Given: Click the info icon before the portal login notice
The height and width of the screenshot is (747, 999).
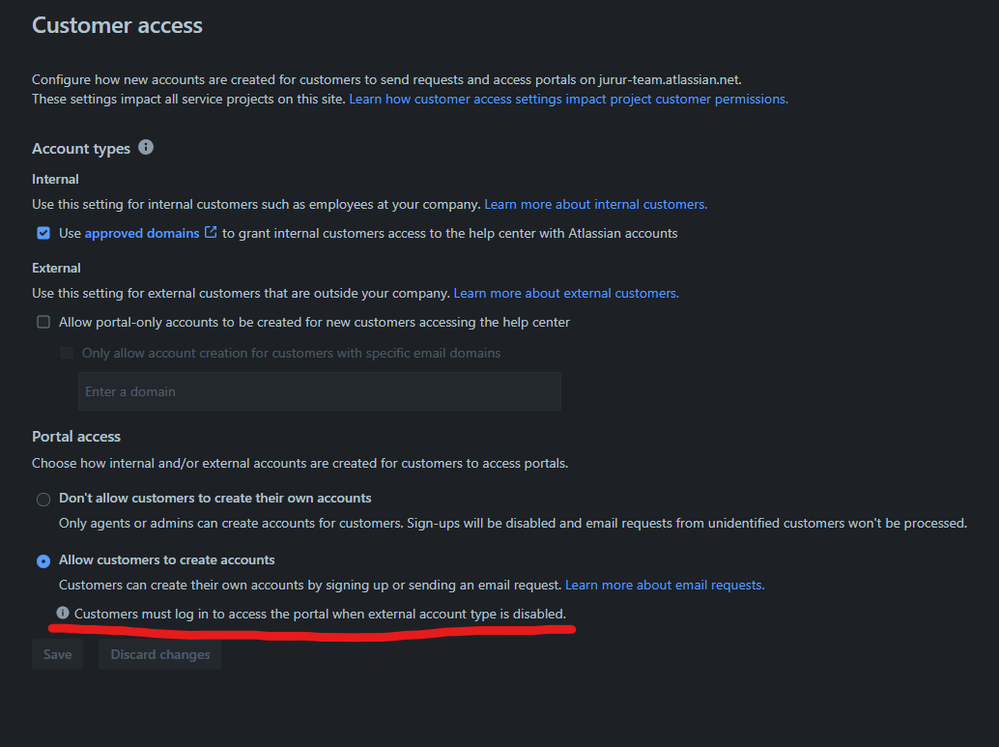Looking at the screenshot, I should click(63, 613).
